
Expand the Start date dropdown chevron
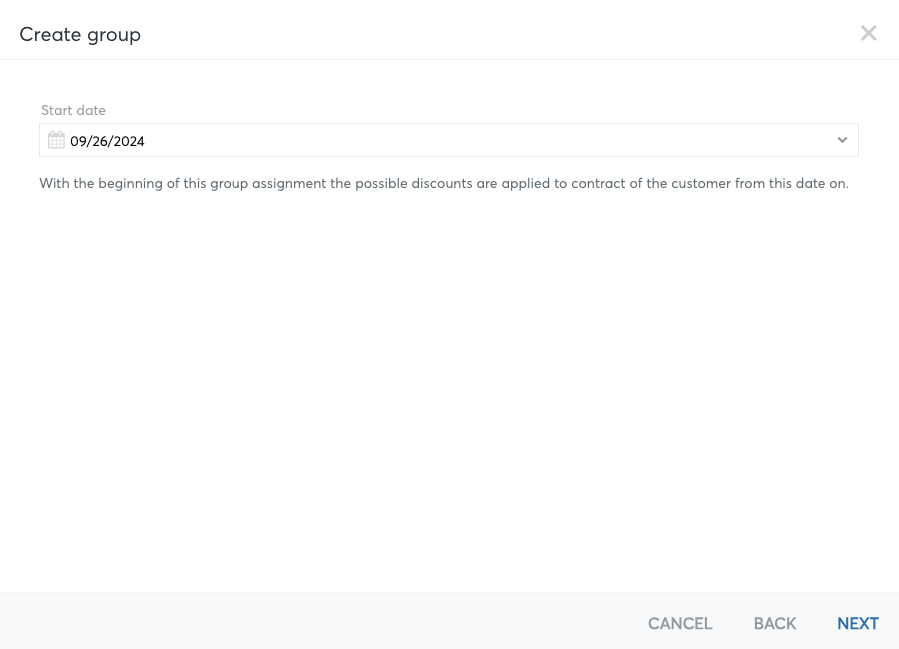pos(842,140)
